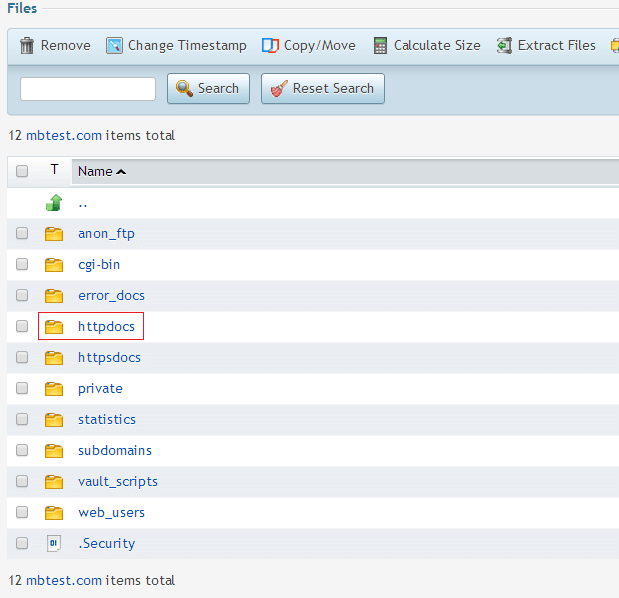
Task: Click the Extract Files toolbar icon
Action: point(505,45)
